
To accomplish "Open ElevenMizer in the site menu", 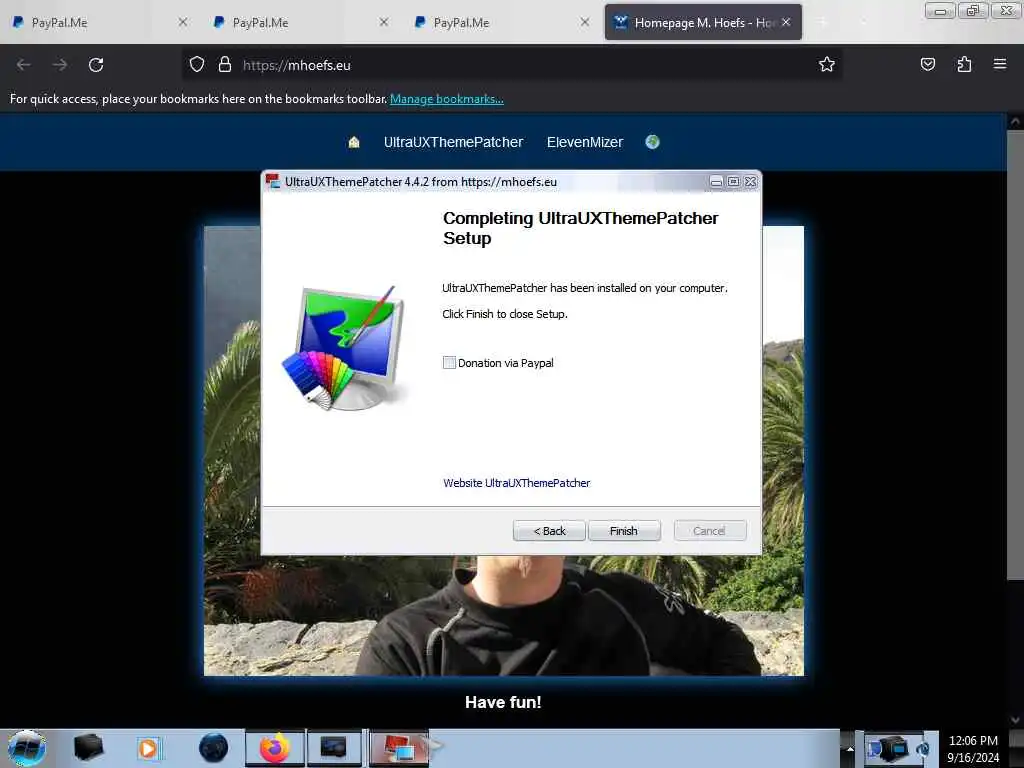I will point(585,142).
